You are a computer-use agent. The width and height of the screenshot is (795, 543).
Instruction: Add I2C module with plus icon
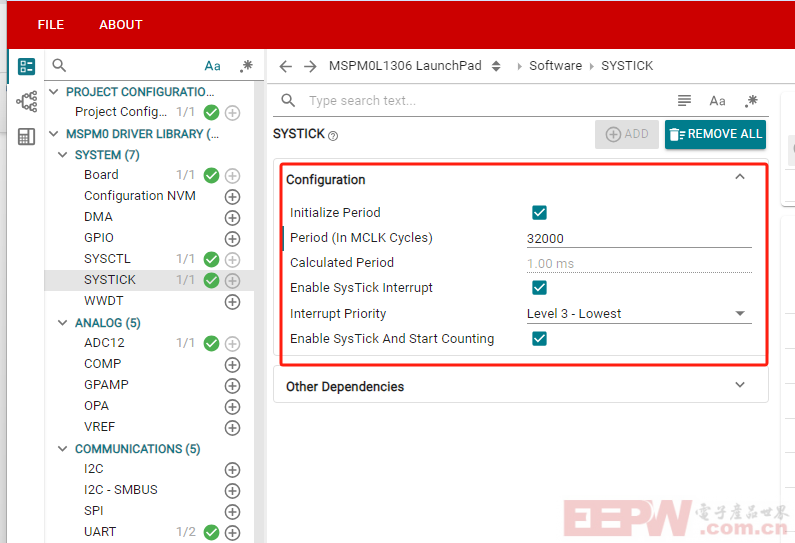[x=232, y=470]
